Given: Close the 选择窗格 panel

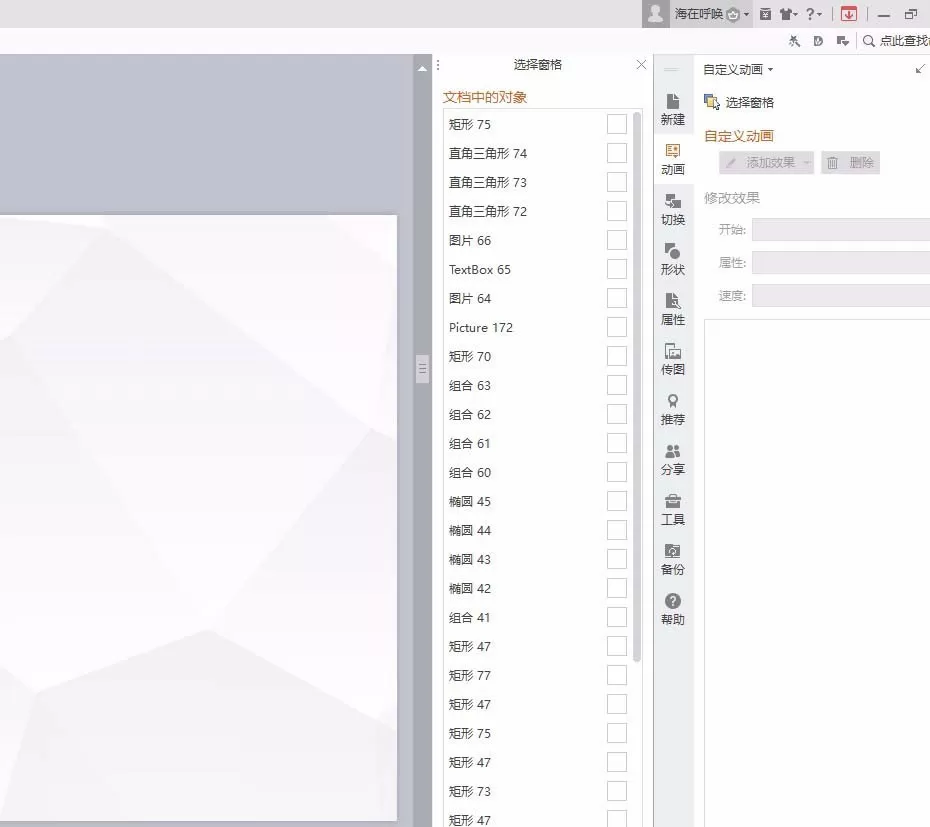Looking at the screenshot, I should (641, 65).
